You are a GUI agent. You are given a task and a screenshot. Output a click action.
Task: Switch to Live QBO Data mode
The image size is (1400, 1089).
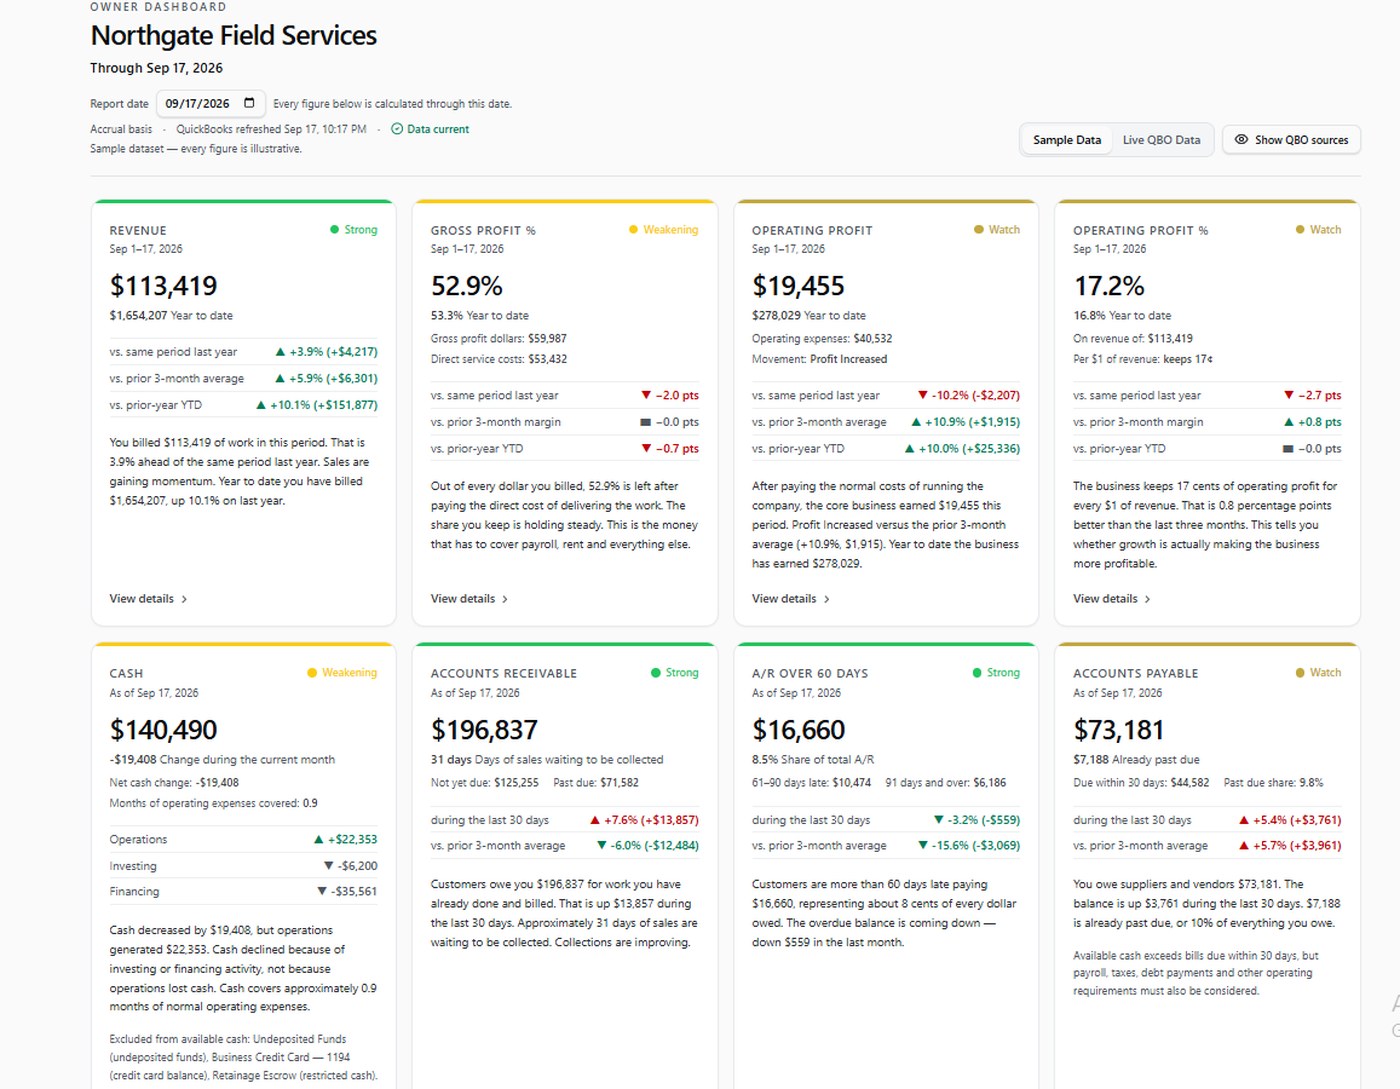pos(1161,140)
